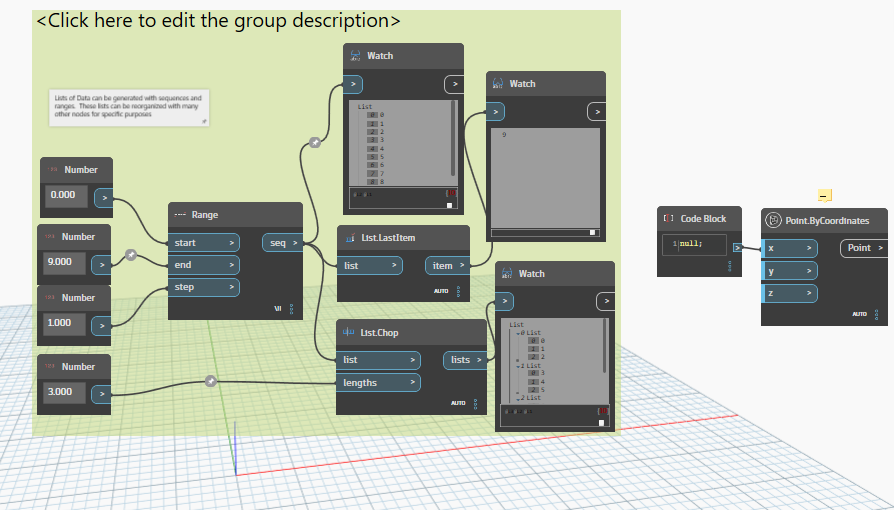Click the 'Point' output port
Viewport: 894px width, 510px height.
tap(864, 248)
